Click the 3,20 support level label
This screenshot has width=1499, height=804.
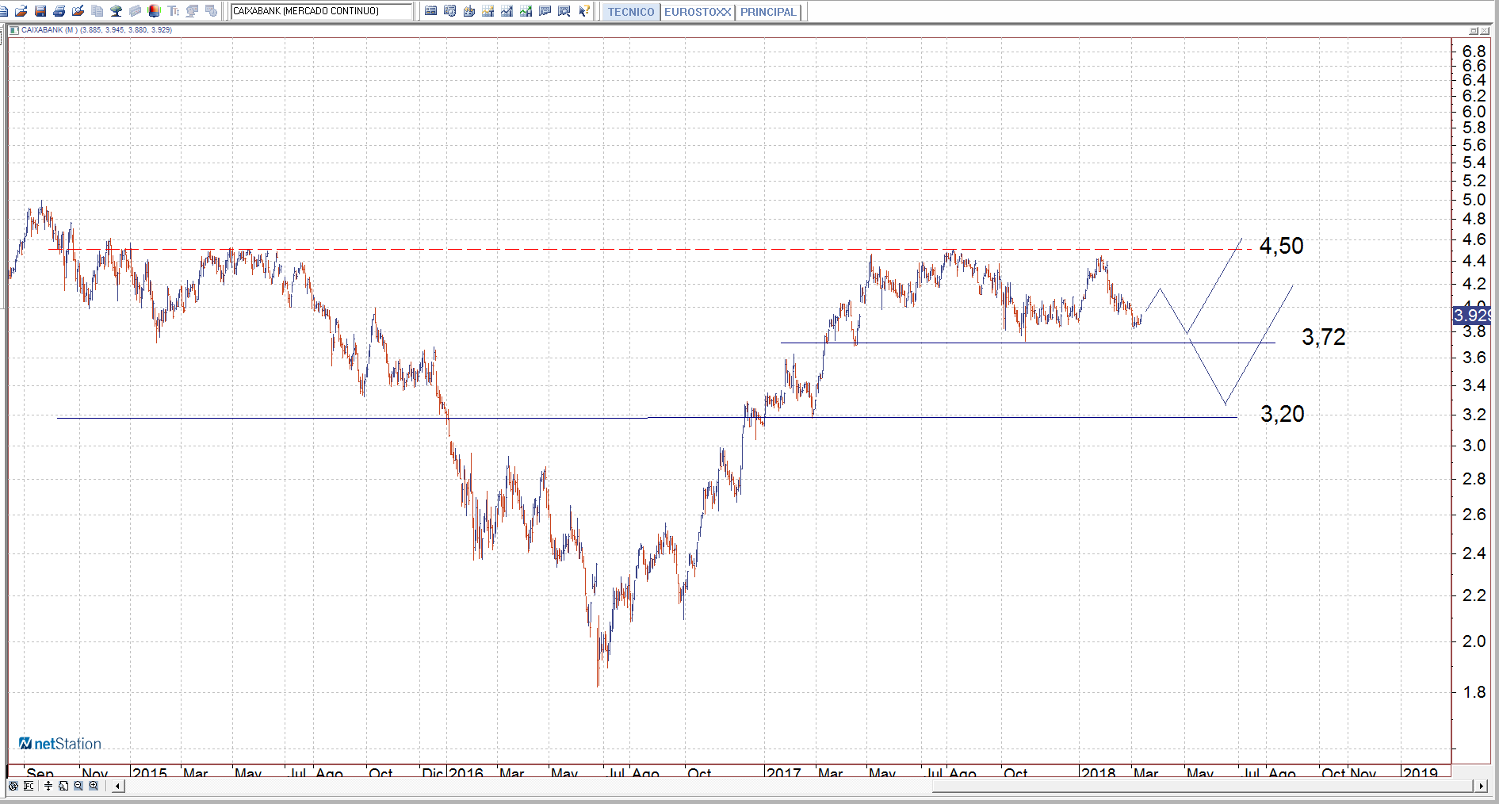(x=1282, y=414)
